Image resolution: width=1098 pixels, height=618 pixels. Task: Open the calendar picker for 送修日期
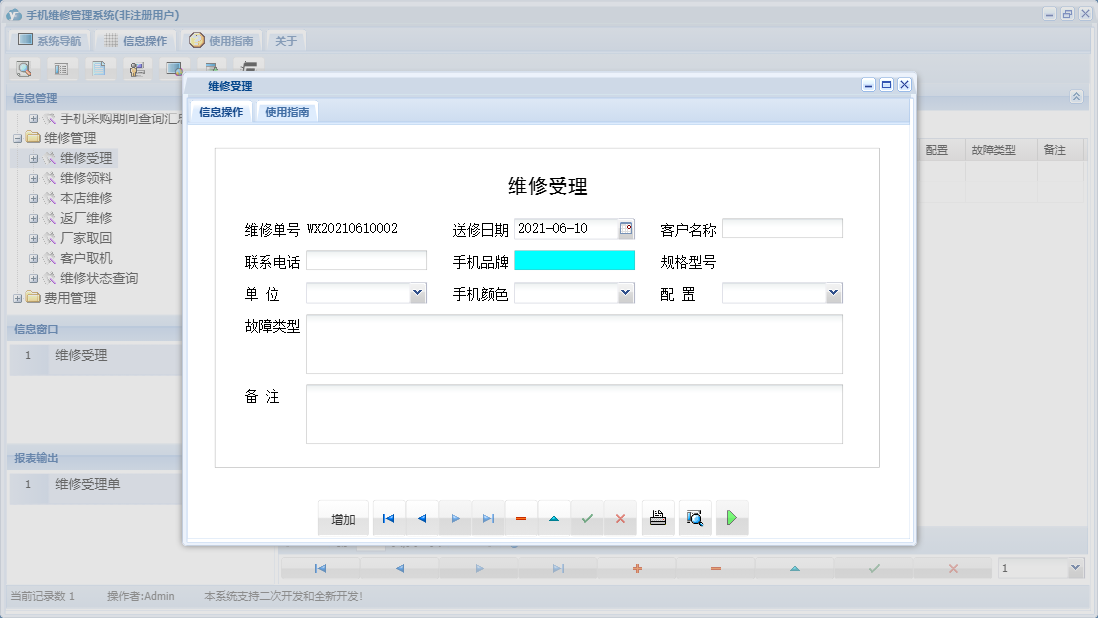(x=626, y=229)
